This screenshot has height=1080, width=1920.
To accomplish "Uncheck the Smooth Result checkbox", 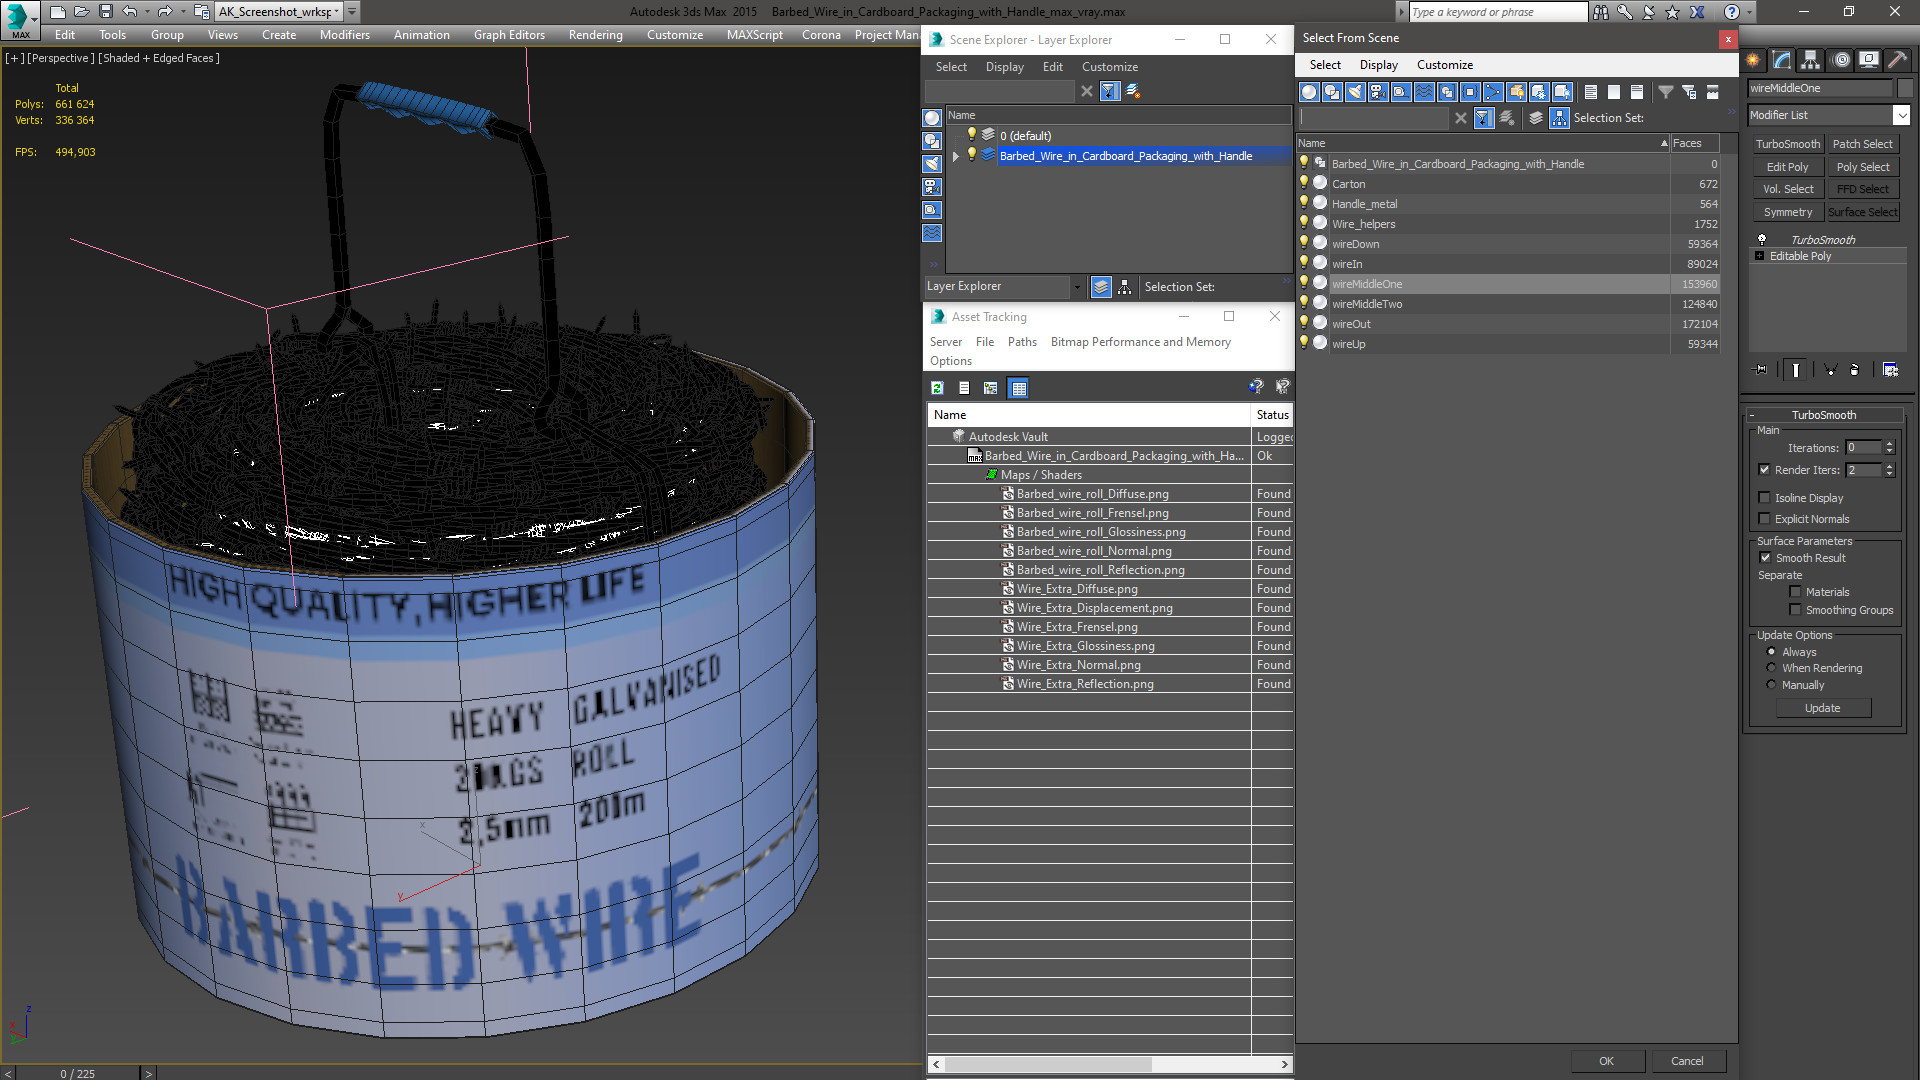I will click(1765, 558).
